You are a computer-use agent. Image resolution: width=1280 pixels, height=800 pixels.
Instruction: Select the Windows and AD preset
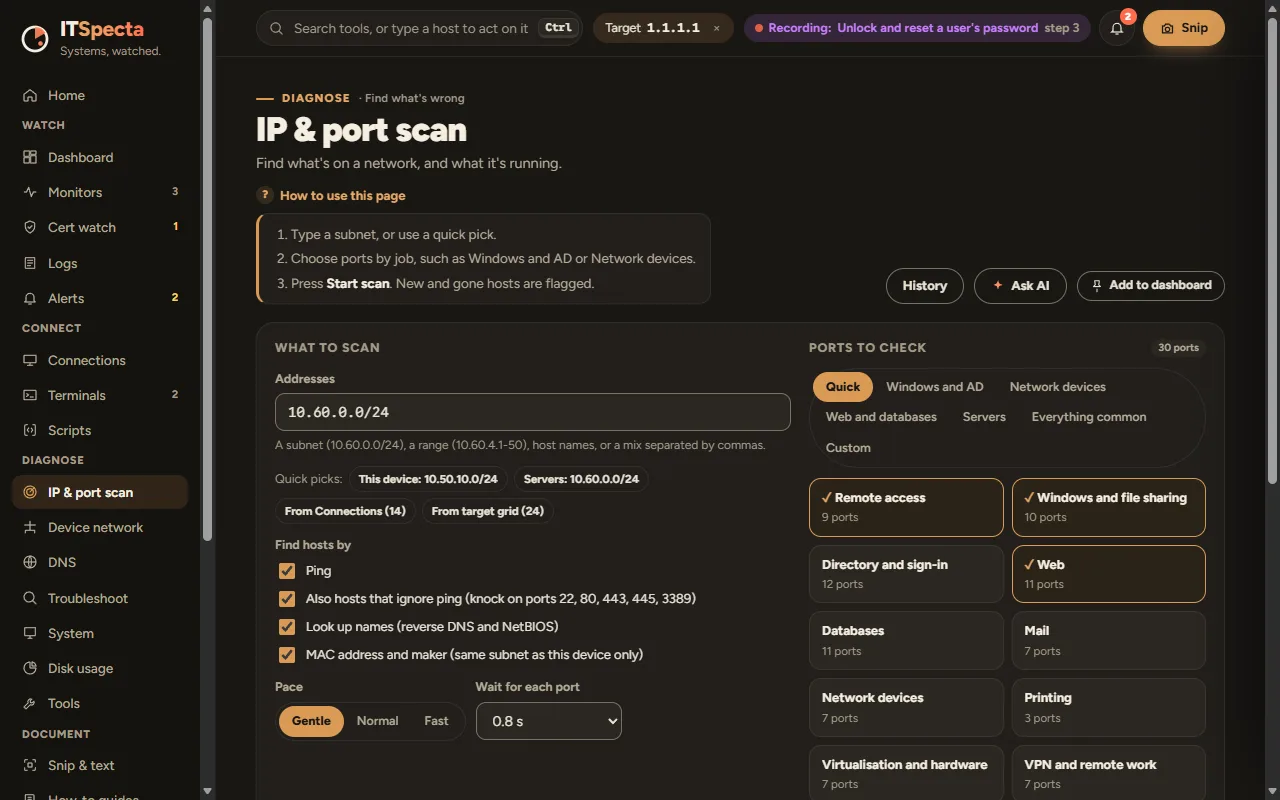click(x=935, y=387)
